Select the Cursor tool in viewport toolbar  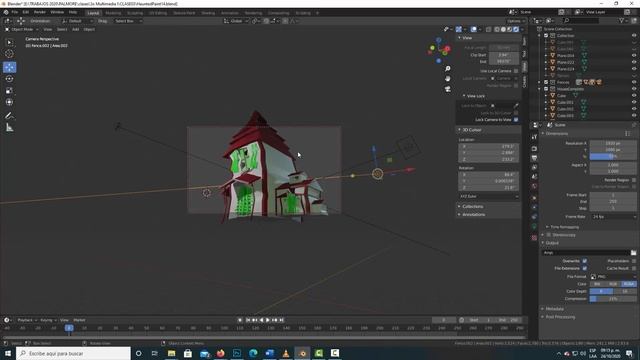click(9, 53)
